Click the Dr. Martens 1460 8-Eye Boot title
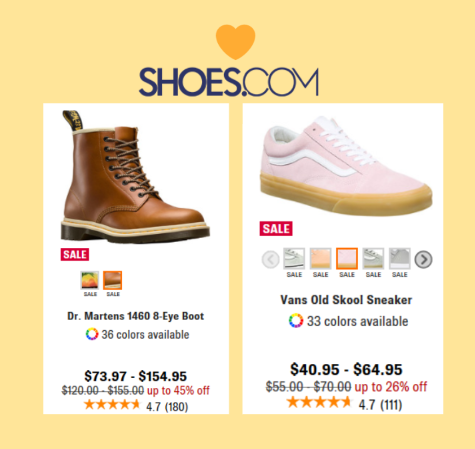Image resolution: width=475 pixels, height=449 pixels. coord(136,316)
